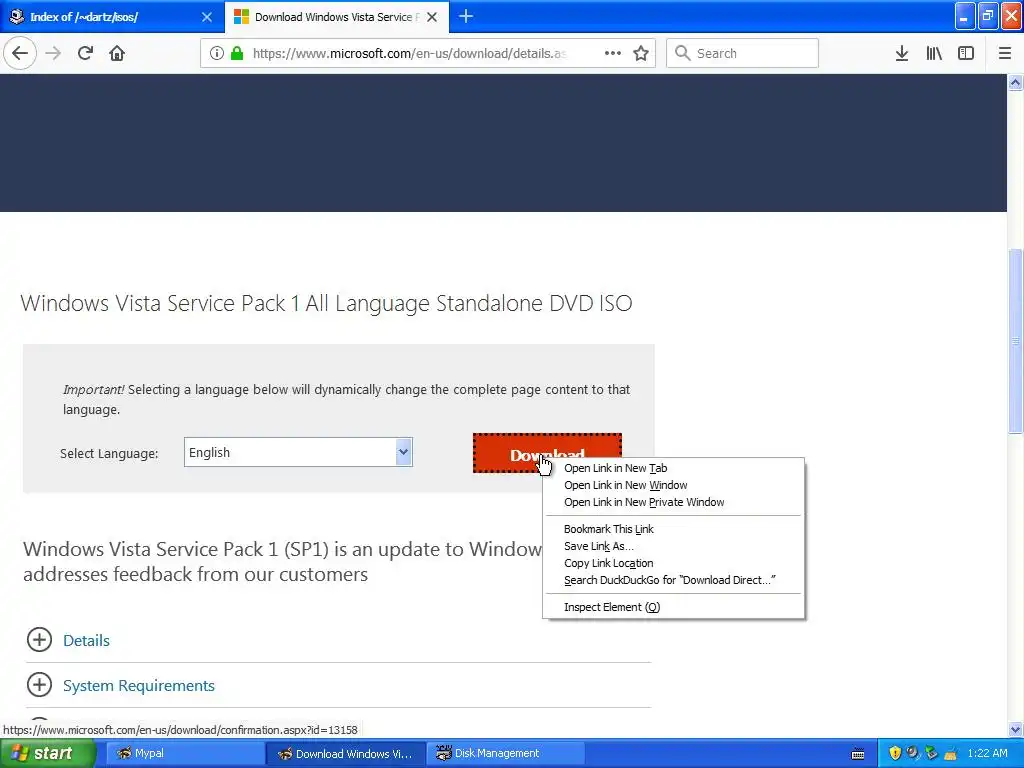The image size is (1024, 768).
Task: Switch to Disk Management taskbar window
Action: tap(505, 753)
